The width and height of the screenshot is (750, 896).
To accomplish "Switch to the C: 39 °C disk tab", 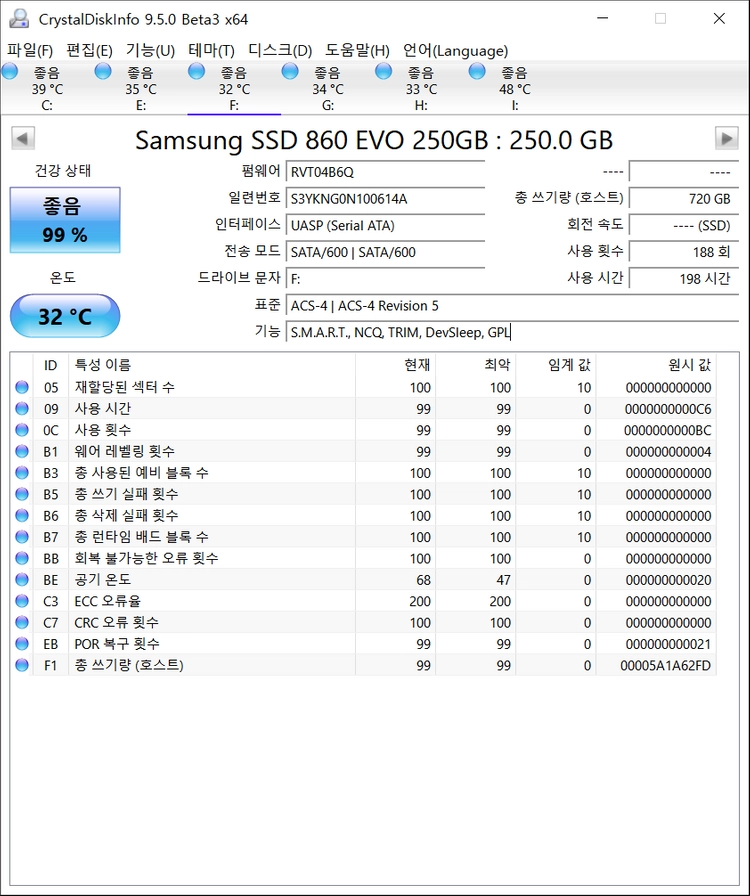I will pyautogui.click(x=47, y=89).
